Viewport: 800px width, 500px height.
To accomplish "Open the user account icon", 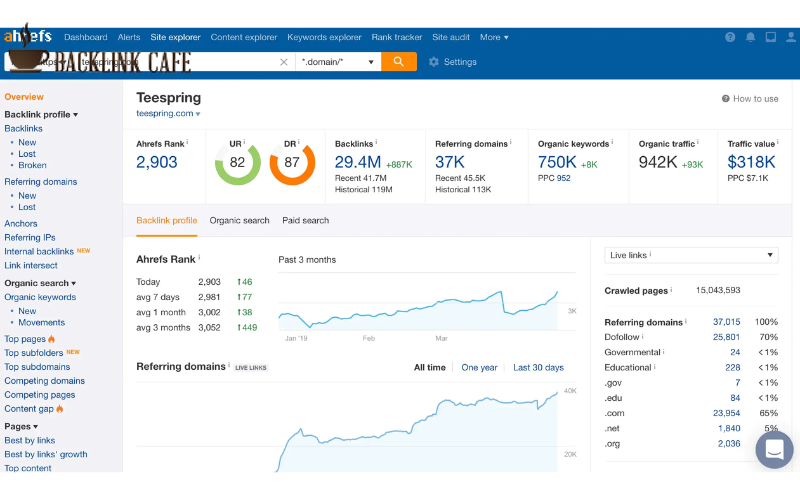I will [791, 37].
